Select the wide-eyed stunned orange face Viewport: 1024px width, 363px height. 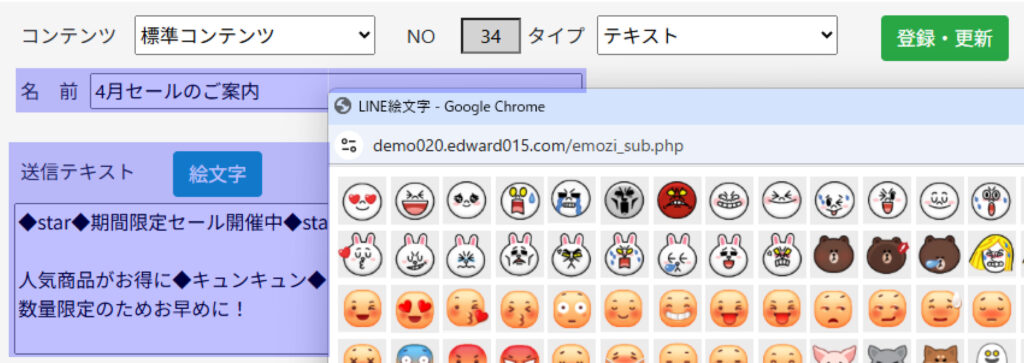point(571,309)
